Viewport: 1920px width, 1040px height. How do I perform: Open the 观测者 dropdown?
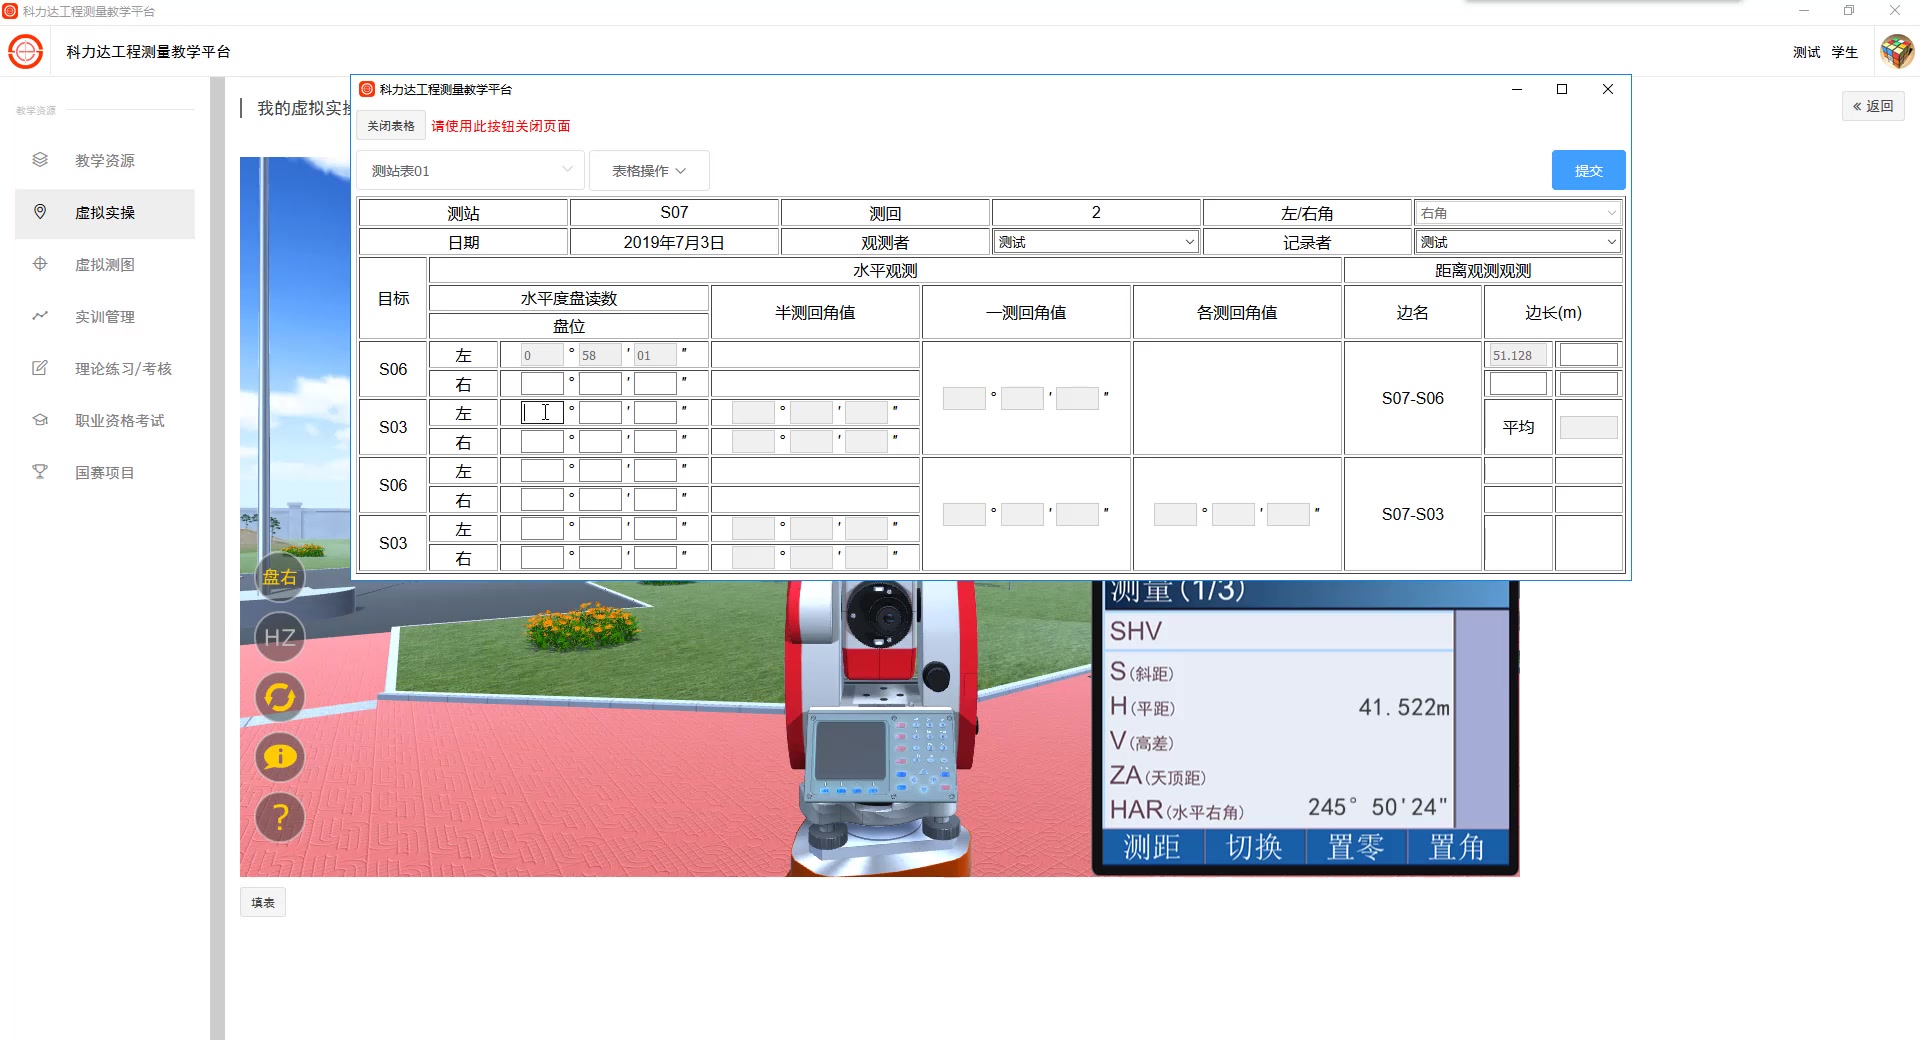tap(1095, 242)
